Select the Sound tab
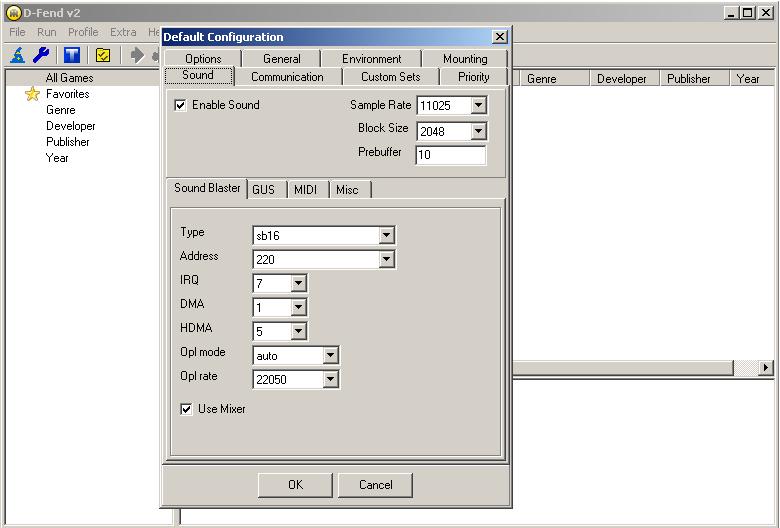The image size is (780, 528). [198, 75]
